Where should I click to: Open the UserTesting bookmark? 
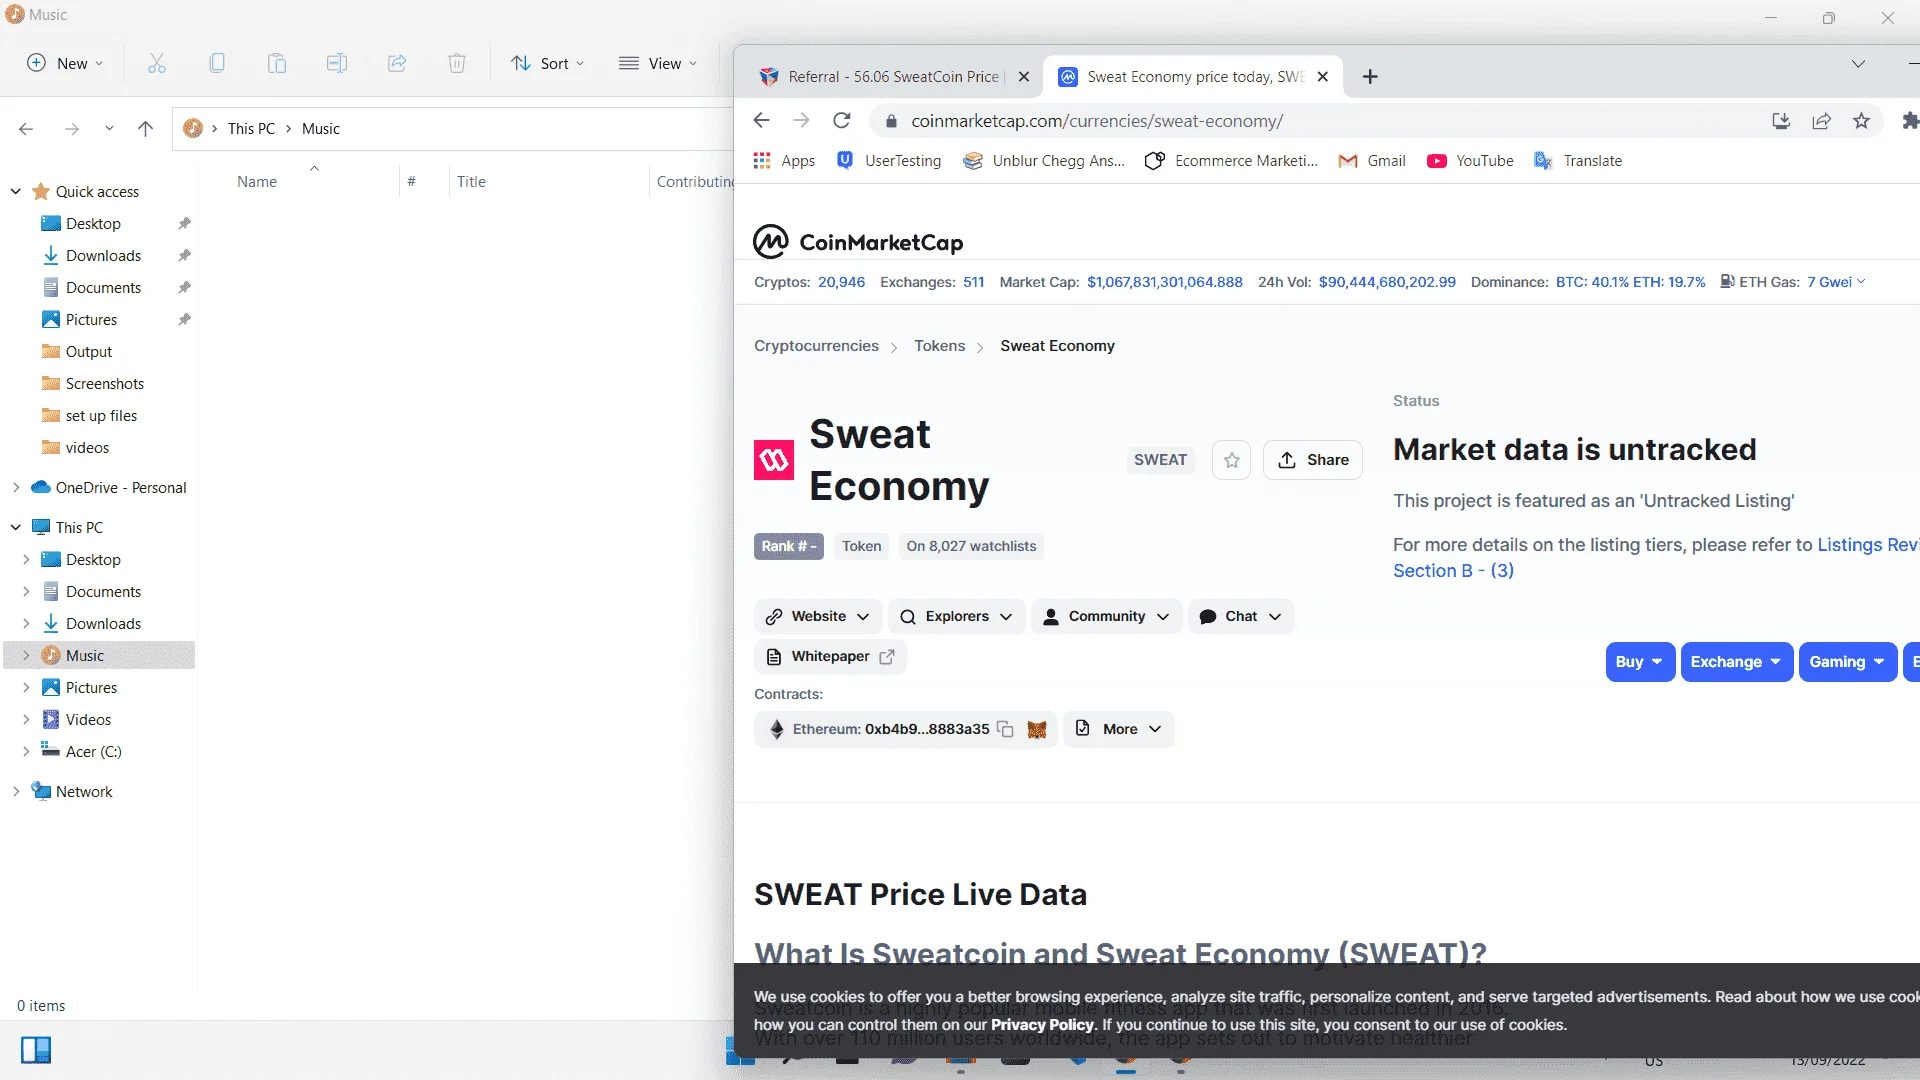coord(889,161)
